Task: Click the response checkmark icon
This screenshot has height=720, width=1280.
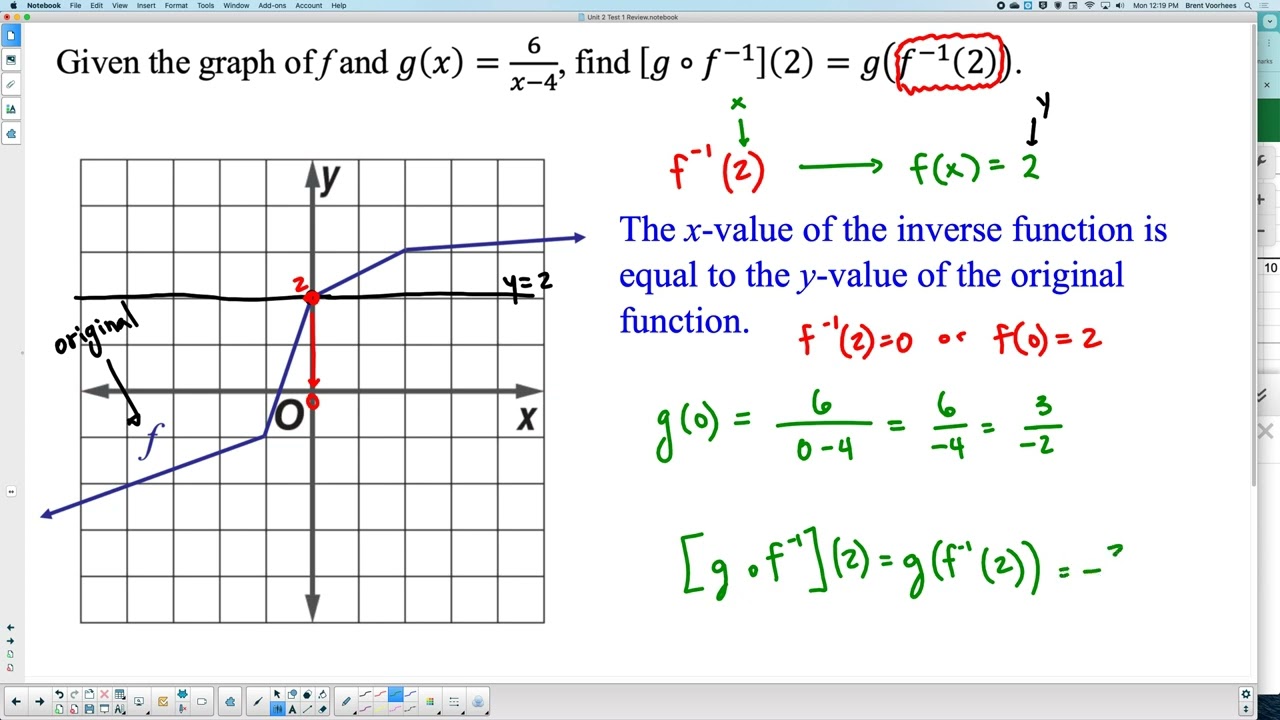Action: point(163,701)
